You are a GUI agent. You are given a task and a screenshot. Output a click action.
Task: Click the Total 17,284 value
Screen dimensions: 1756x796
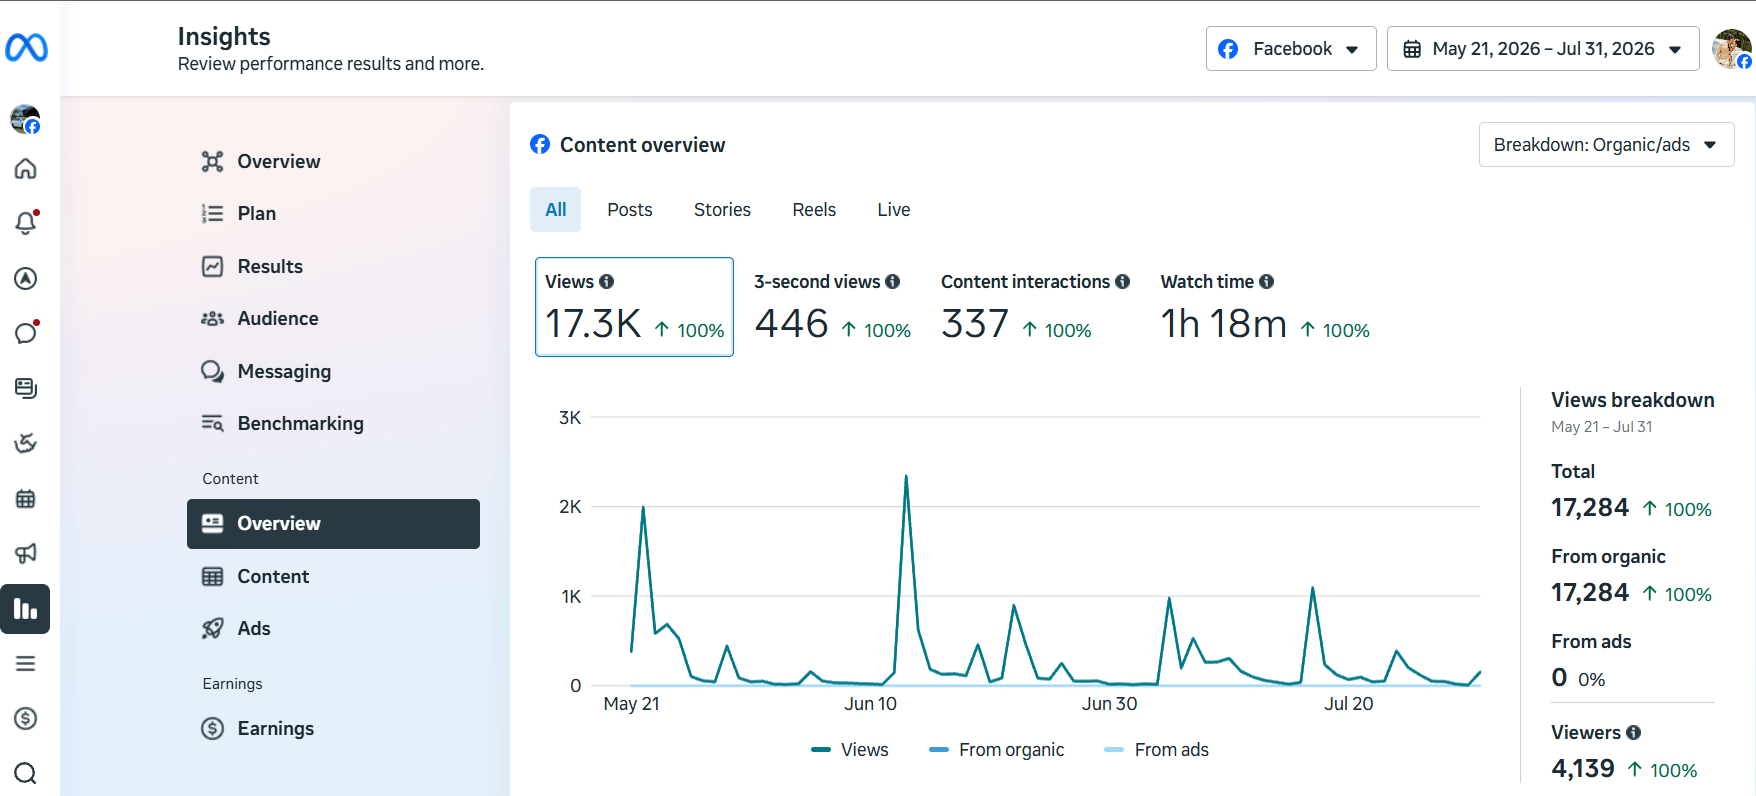pos(1590,508)
